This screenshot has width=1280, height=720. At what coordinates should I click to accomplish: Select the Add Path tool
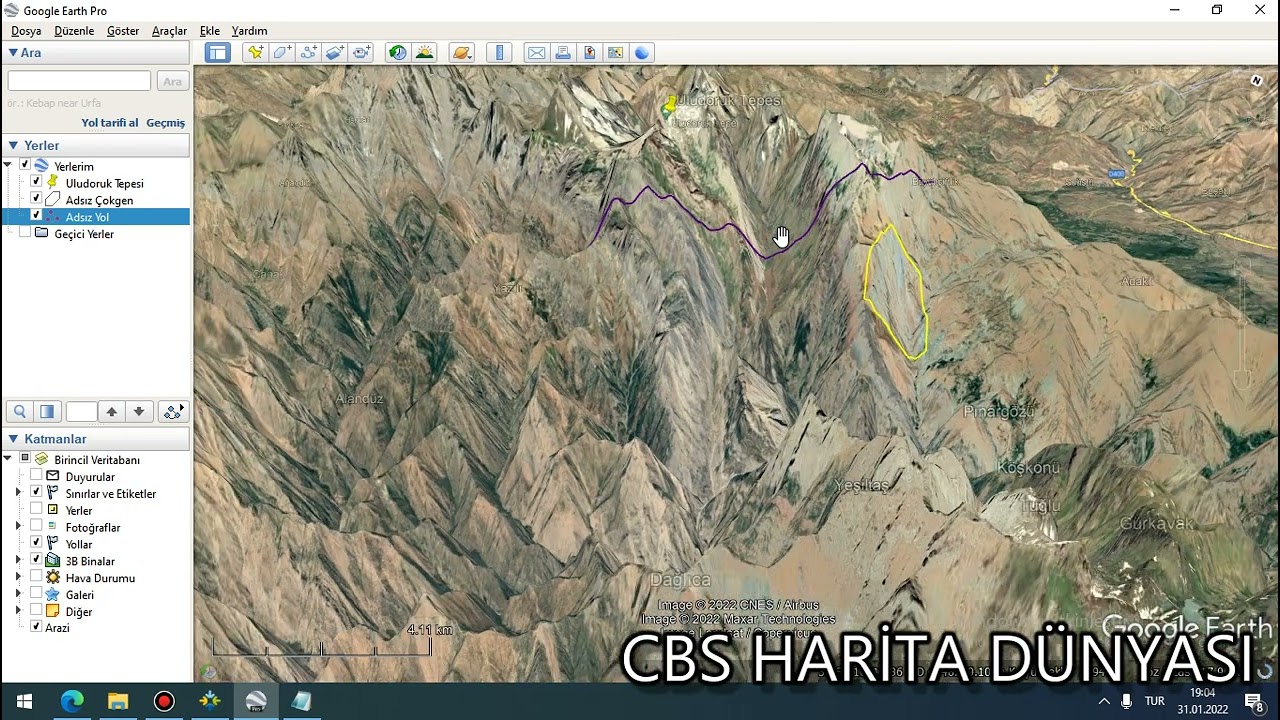[309, 53]
